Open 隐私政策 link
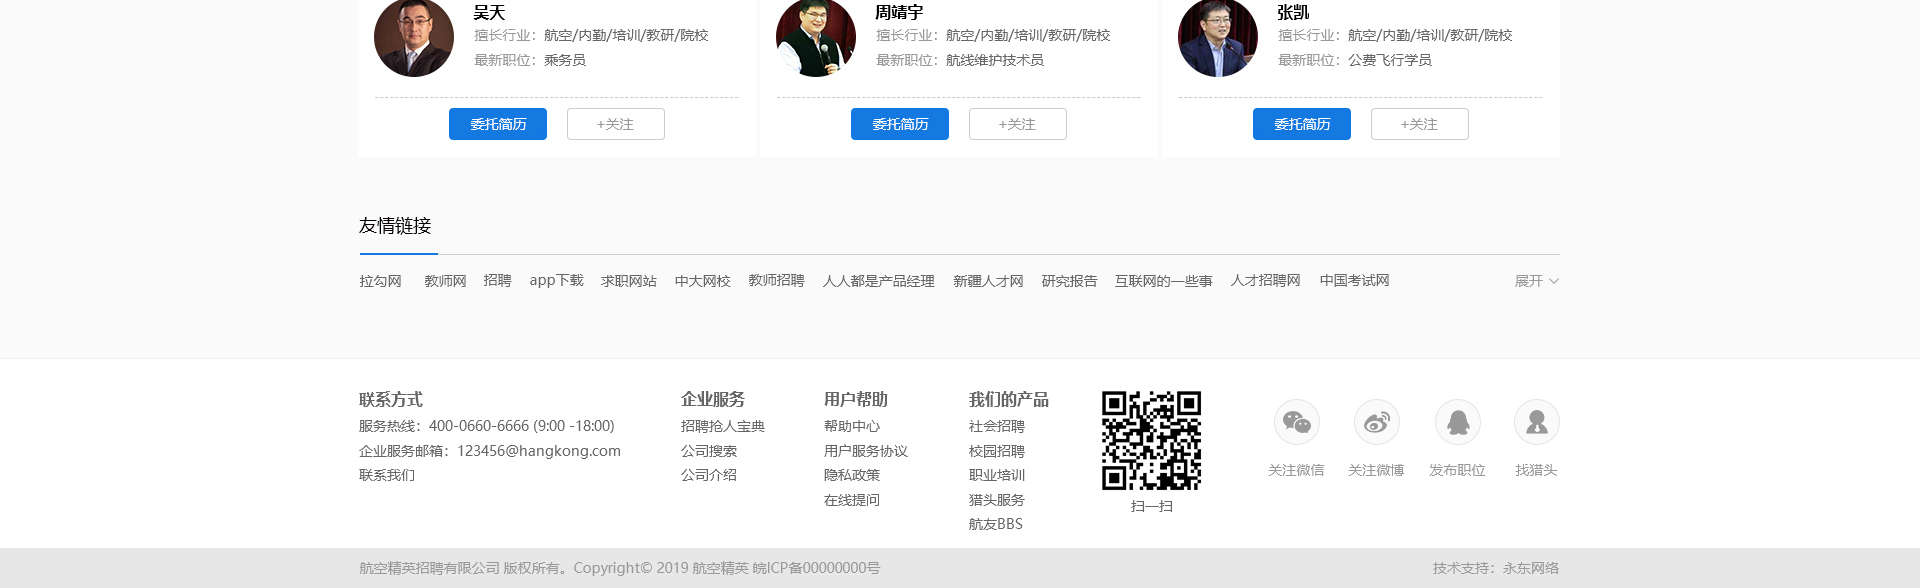Screen dimensions: 1920x588 coord(852,475)
